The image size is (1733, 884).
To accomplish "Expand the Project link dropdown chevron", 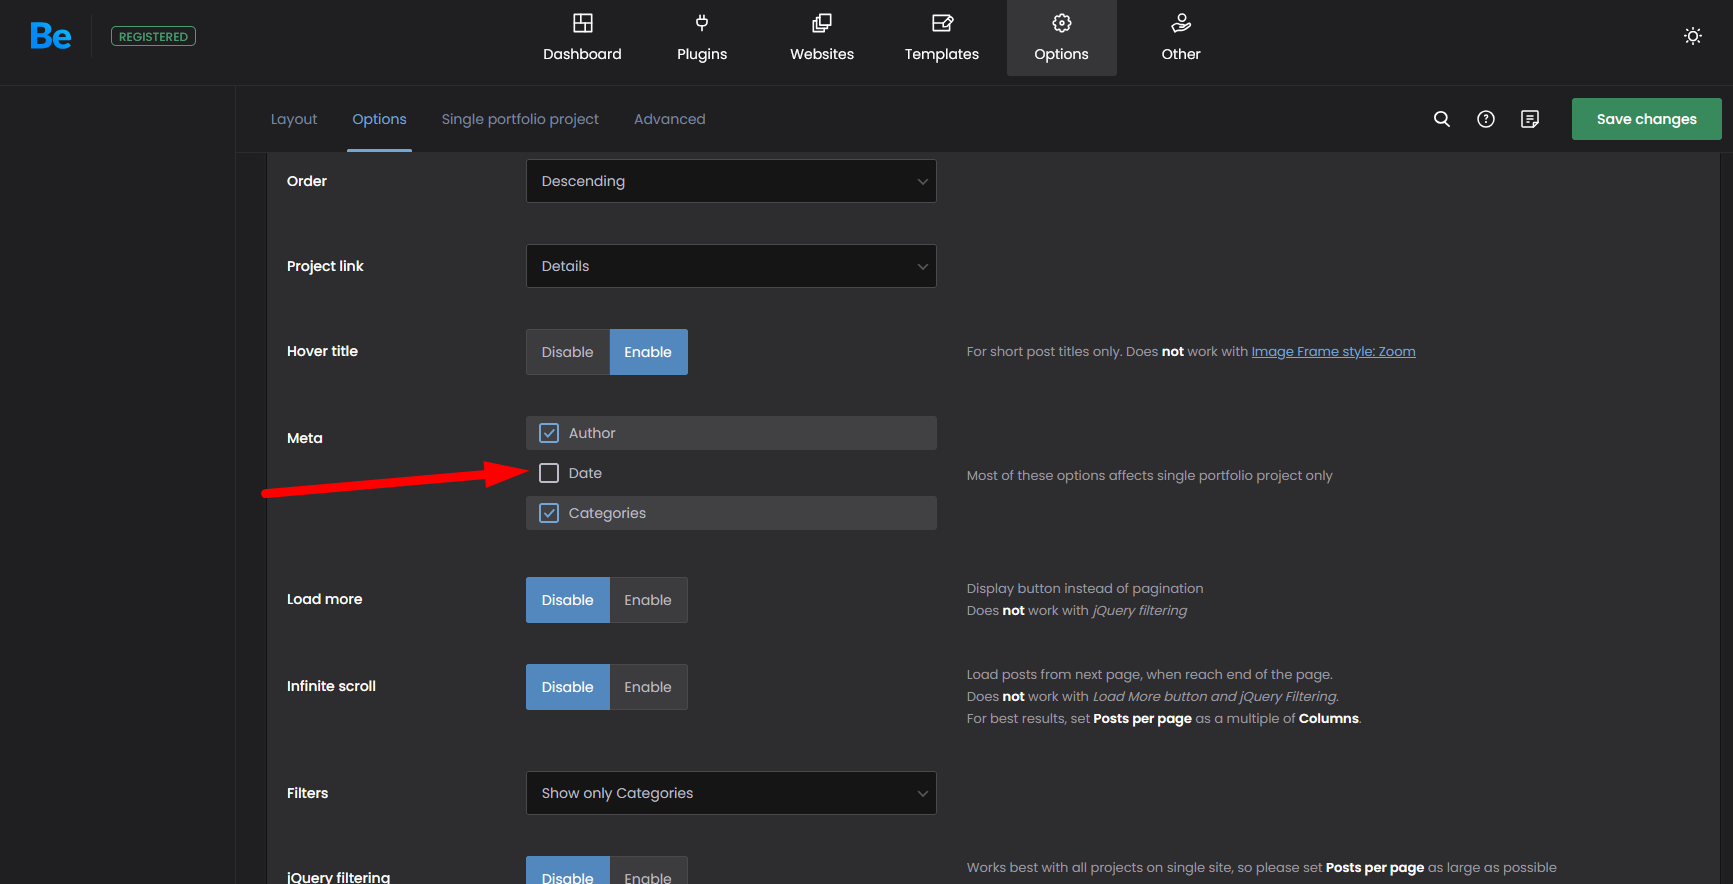I will click(922, 266).
